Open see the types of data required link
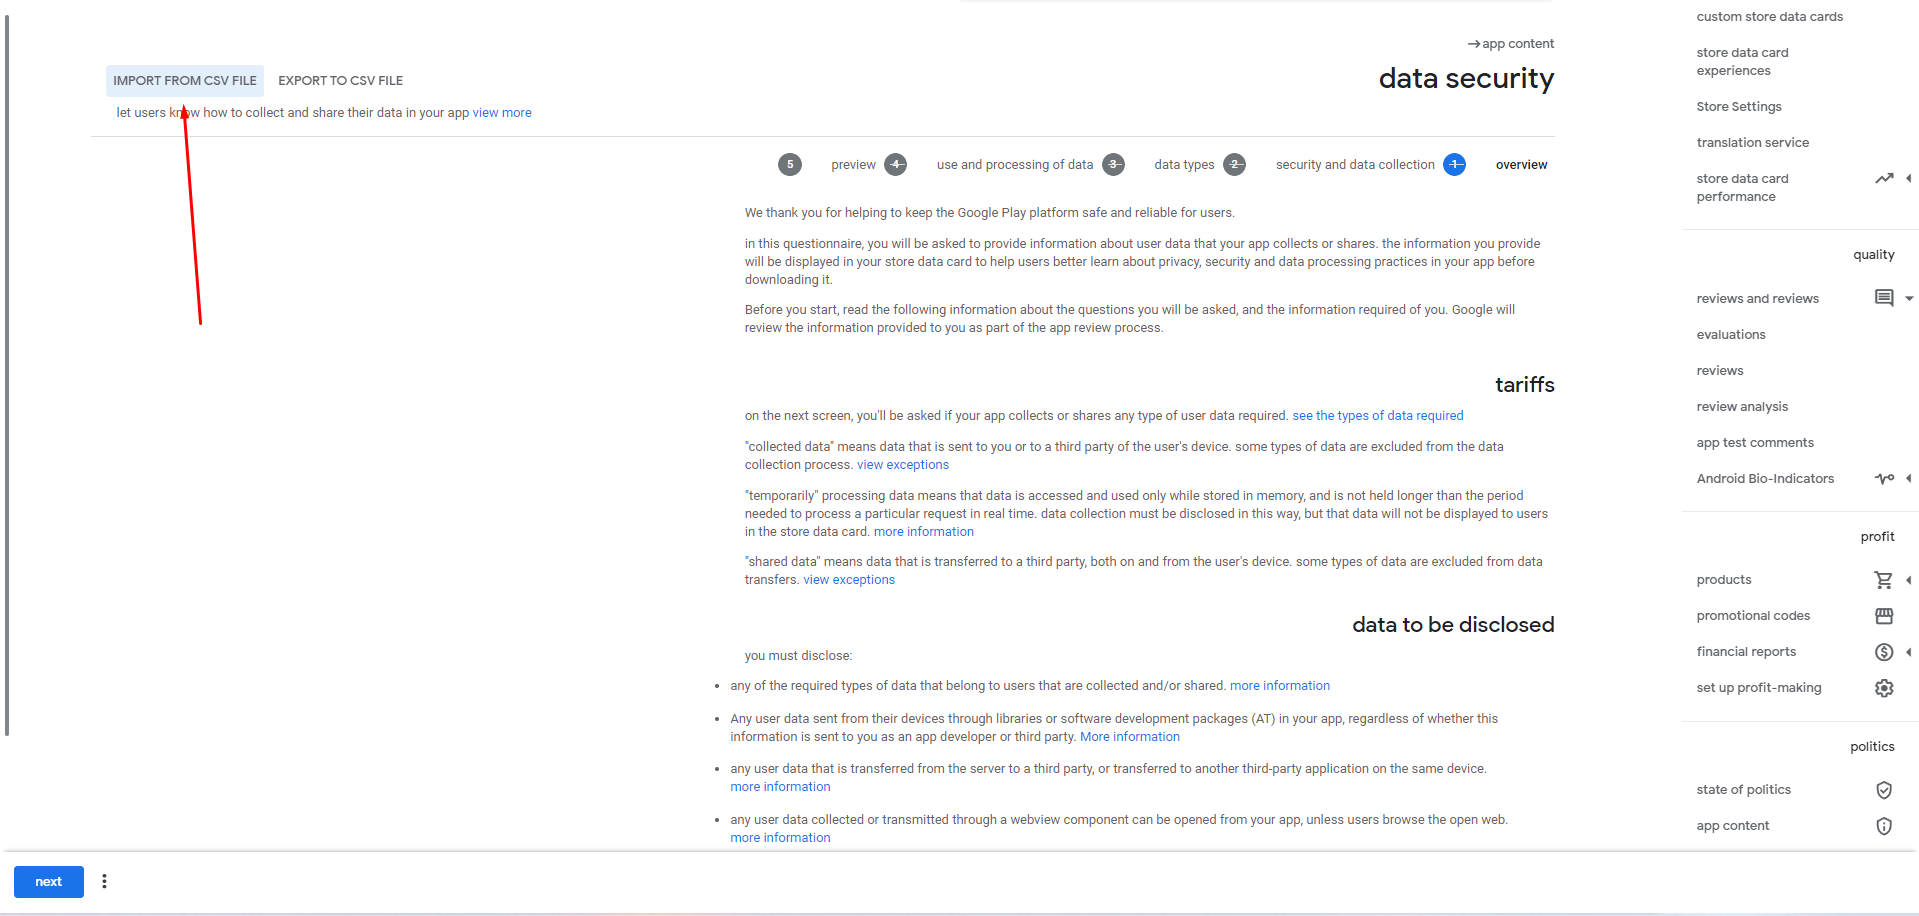Viewport: 1919px width, 916px height. [1377, 416]
